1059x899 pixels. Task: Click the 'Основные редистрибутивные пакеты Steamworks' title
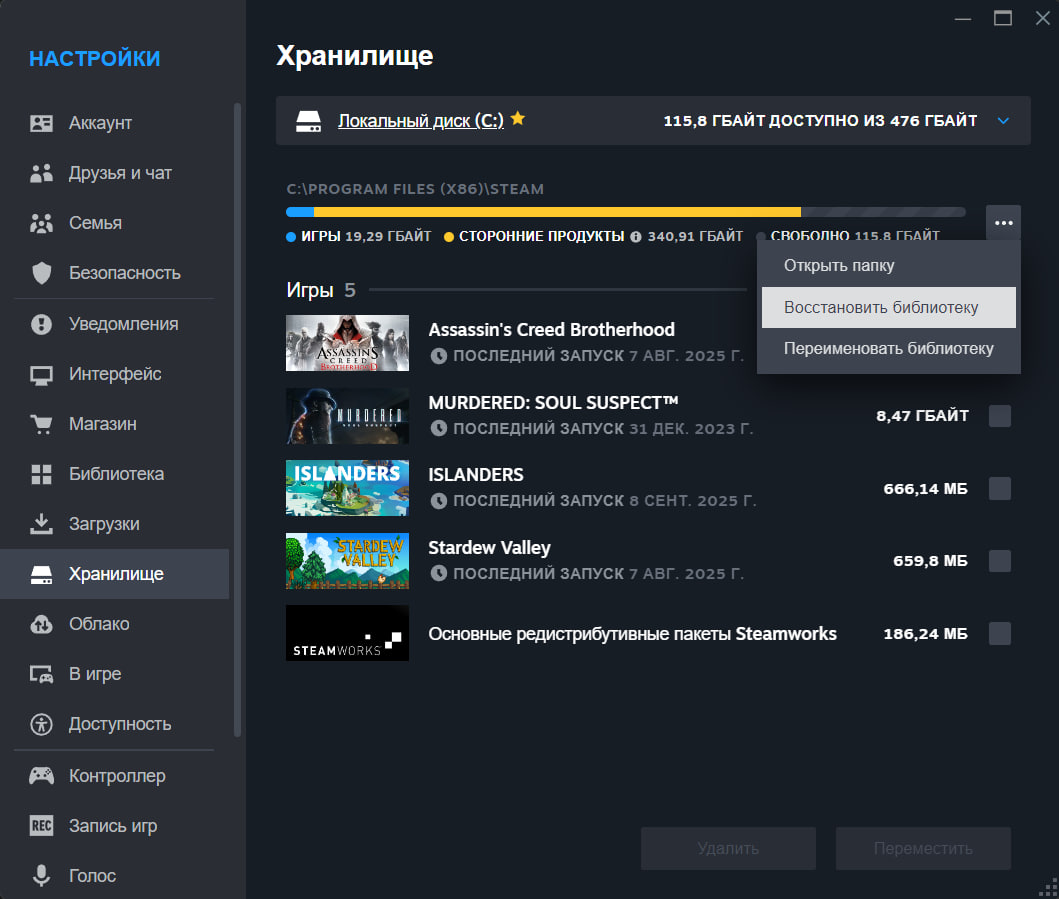[x=632, y=634]
